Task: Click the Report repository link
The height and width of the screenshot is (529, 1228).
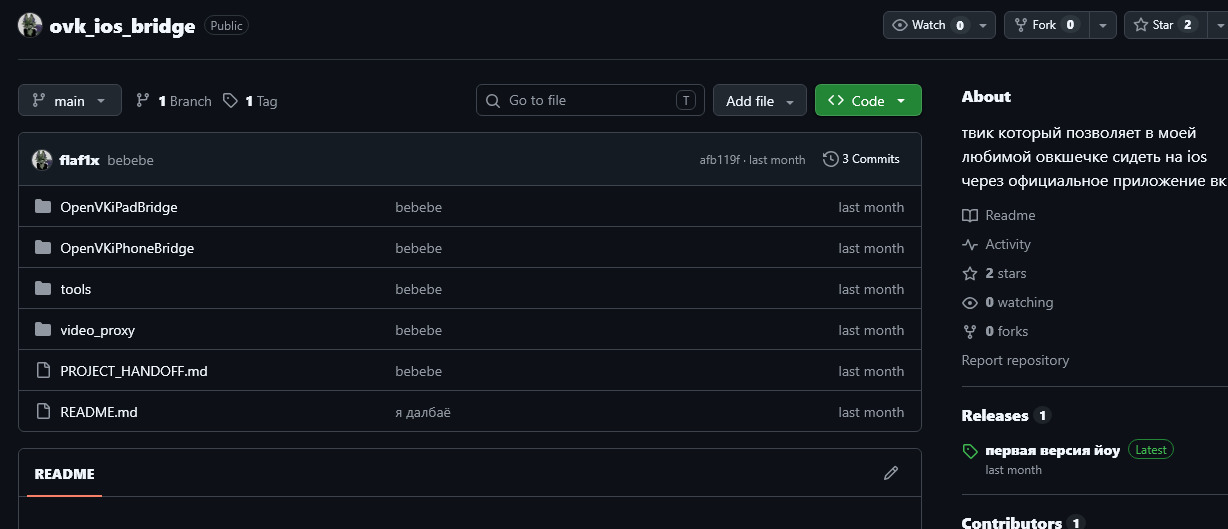Action: coord(1015,360)
